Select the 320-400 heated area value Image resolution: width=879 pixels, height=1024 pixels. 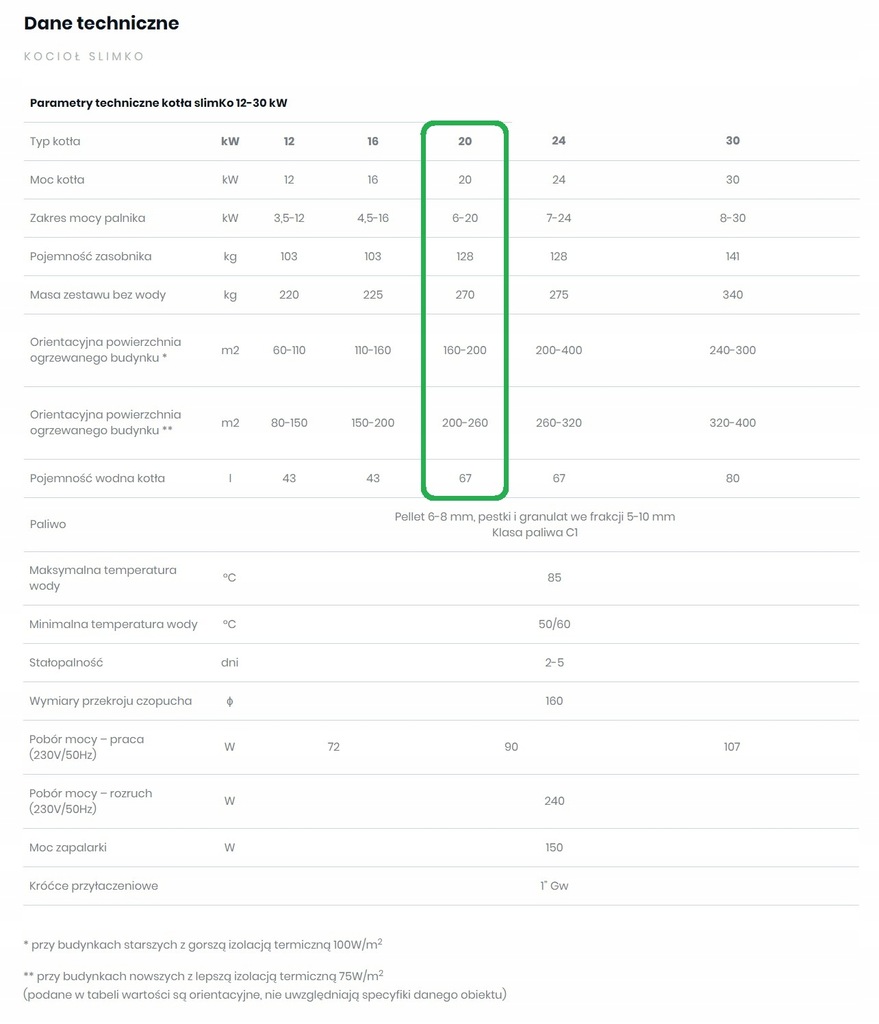(x=733, y=423)
